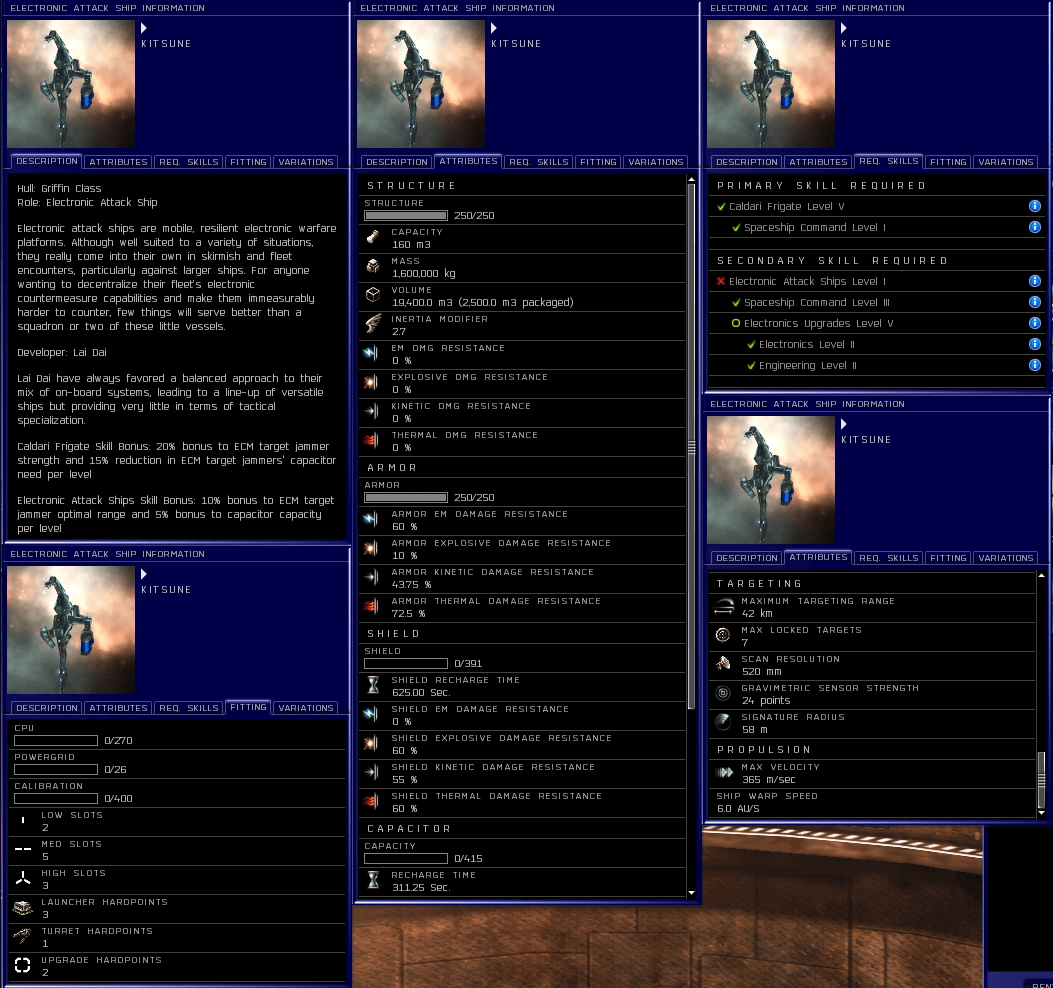The image size is (1053, 988).
Task: Click the capacitor Recharge Time hourglass icon
Action: point(373,881)
